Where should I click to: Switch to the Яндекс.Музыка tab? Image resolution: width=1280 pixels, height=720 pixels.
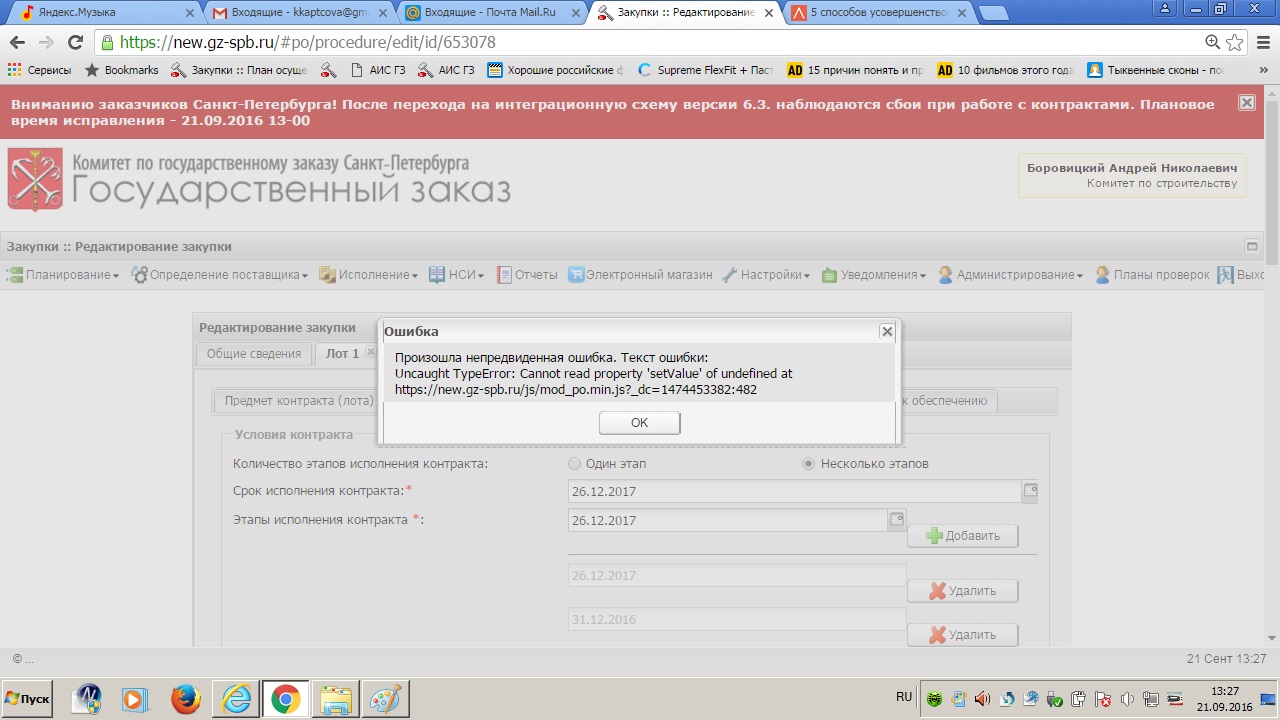tap(104, 13)
